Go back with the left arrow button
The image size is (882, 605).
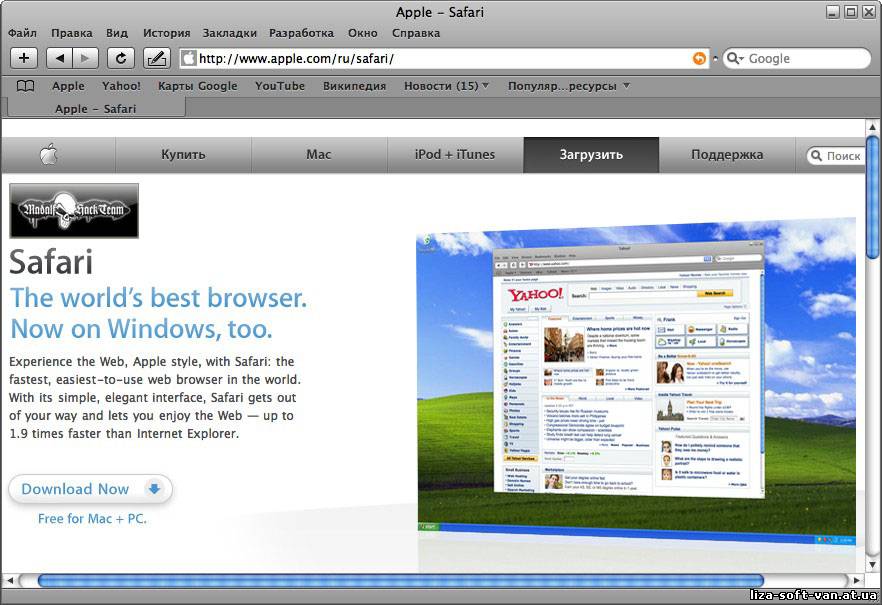(59, 58)
